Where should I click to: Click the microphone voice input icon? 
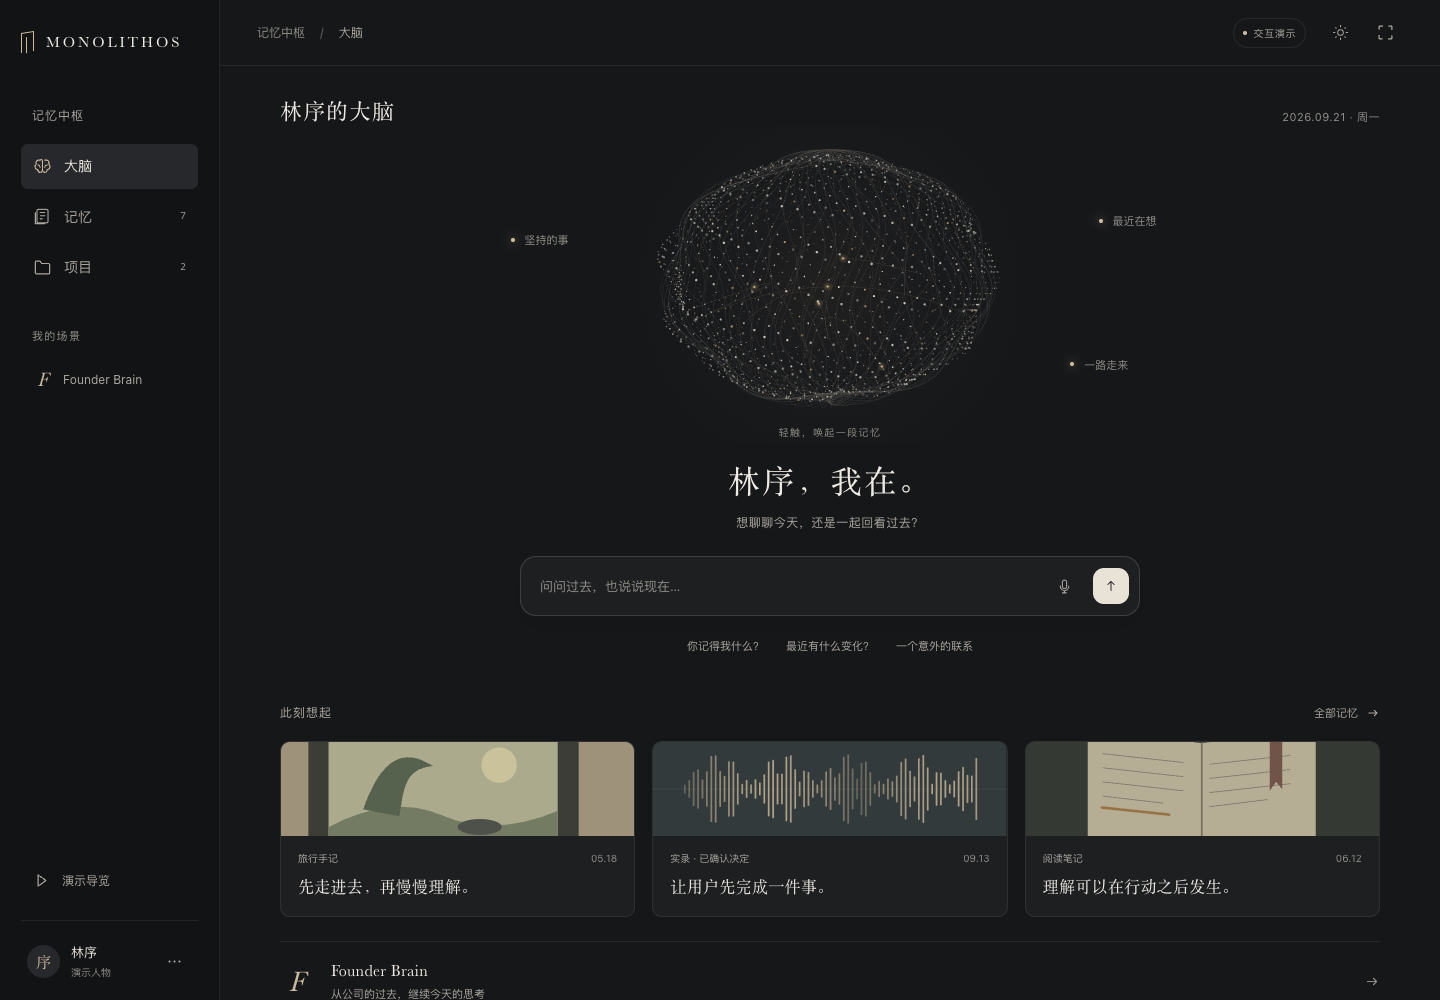point(1064,586)
